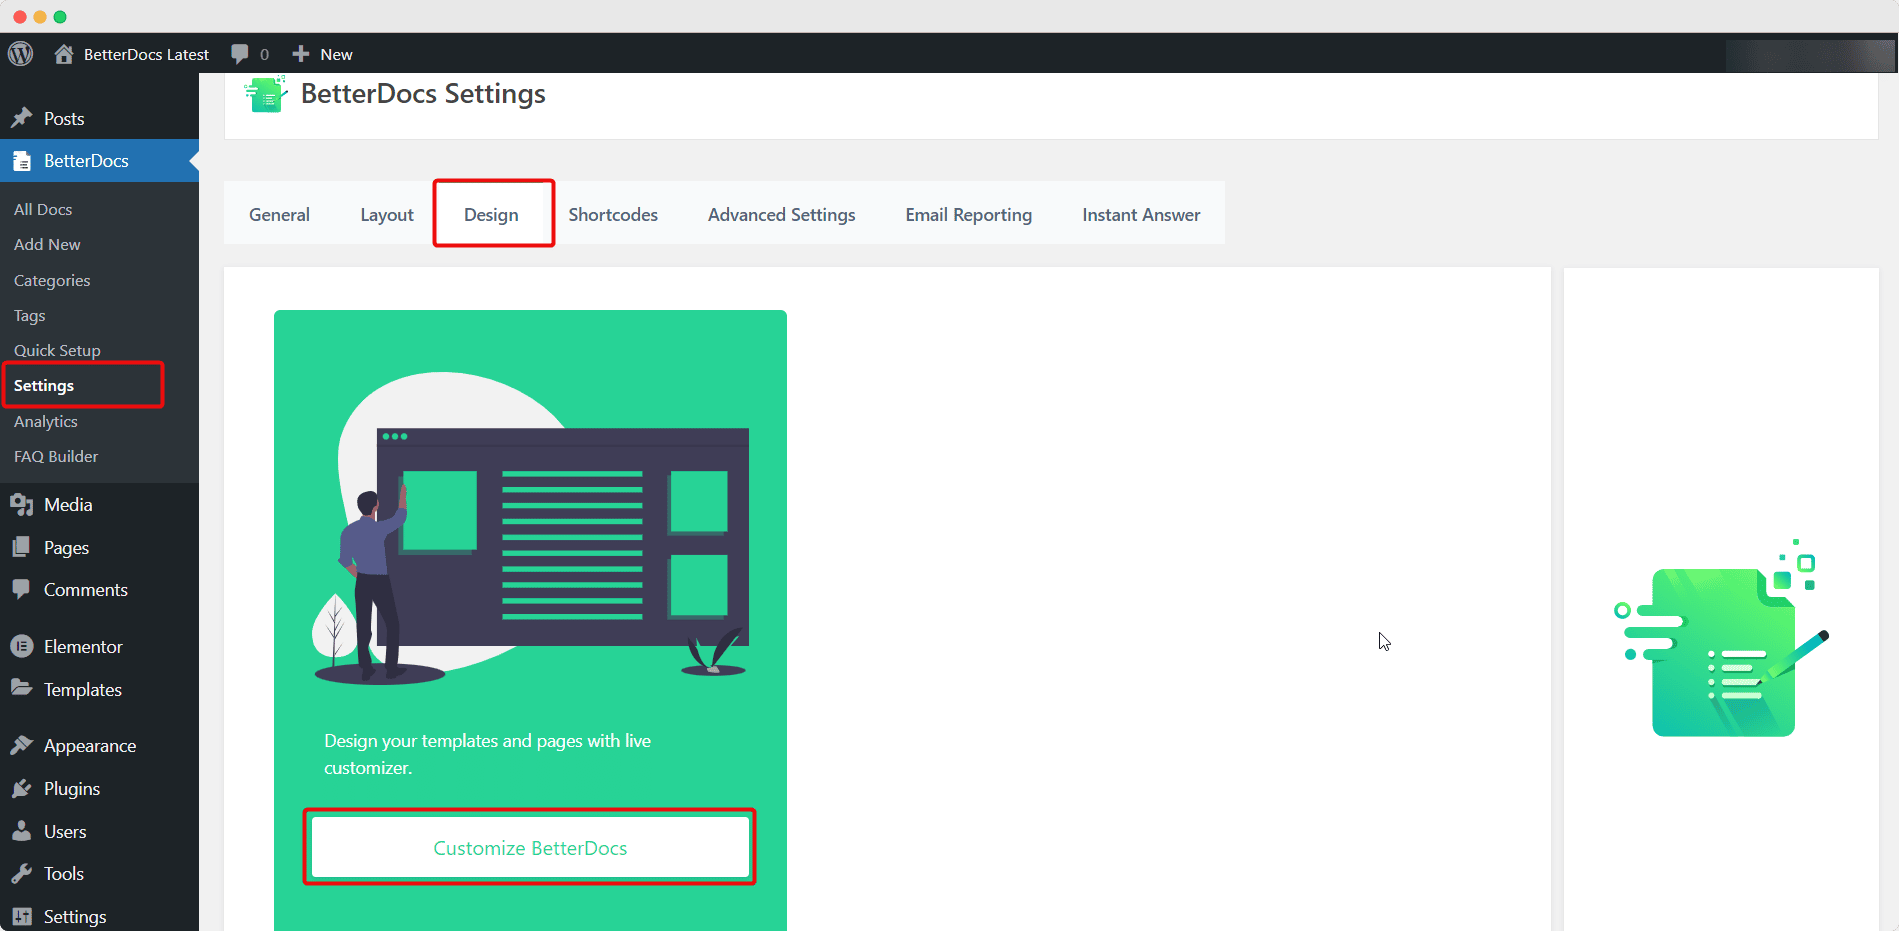Select FAQ Builder in the BetterDocs submenu
1899x931 pixels.
click(55, 456)
